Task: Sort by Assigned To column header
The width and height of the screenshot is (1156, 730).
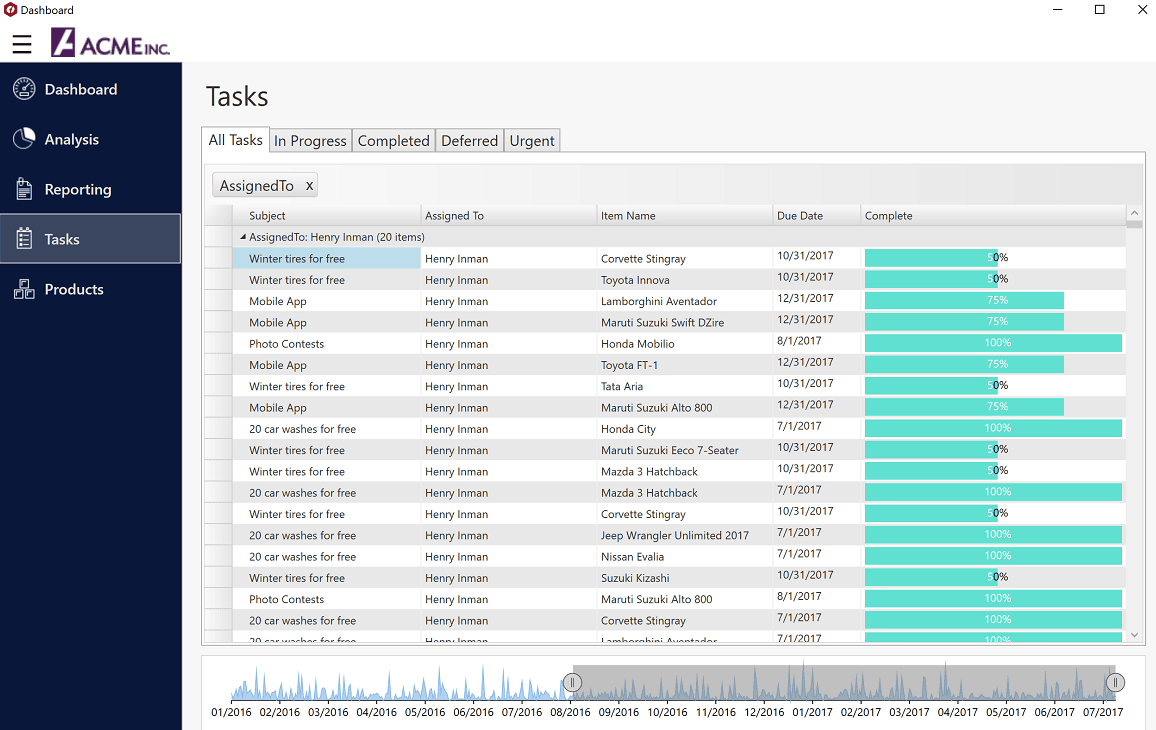Action: coord(509,216)
